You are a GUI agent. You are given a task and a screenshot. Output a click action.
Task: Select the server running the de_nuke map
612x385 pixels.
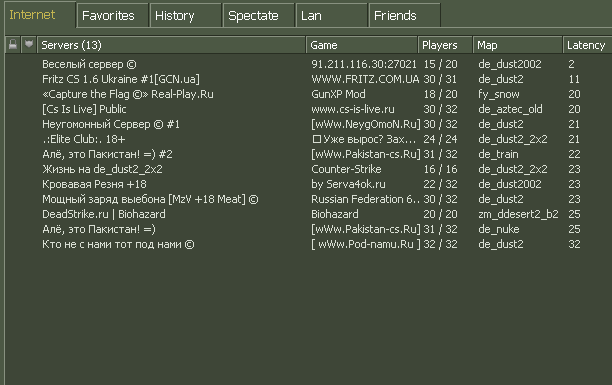(308, 229)
